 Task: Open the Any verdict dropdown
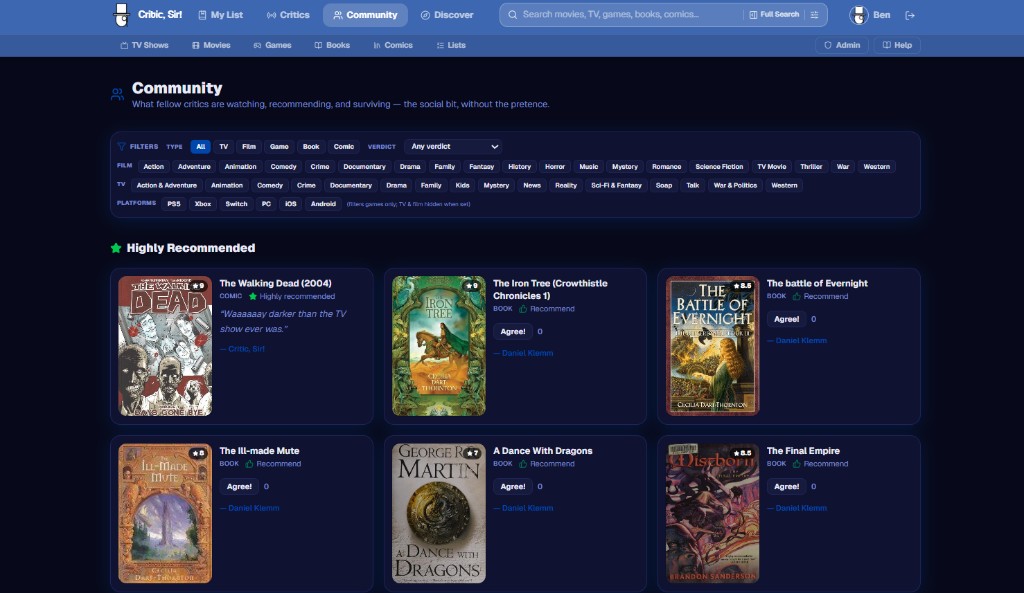pyautogui.click(x=453, y=147)
